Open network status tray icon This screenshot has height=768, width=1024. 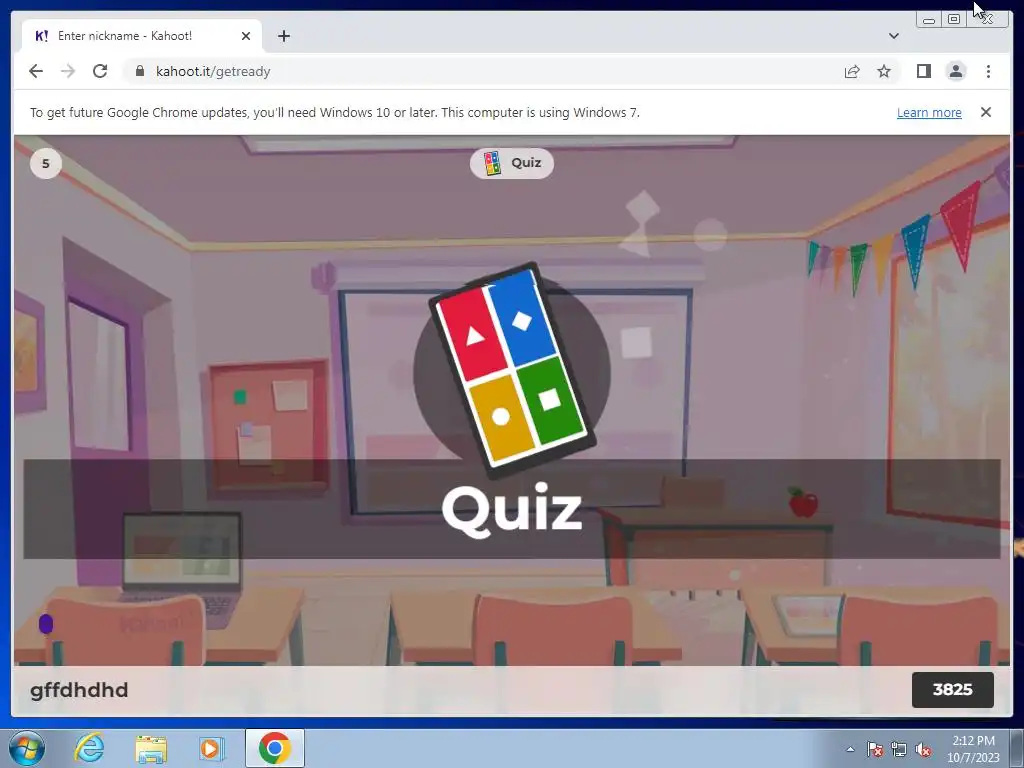899,749
